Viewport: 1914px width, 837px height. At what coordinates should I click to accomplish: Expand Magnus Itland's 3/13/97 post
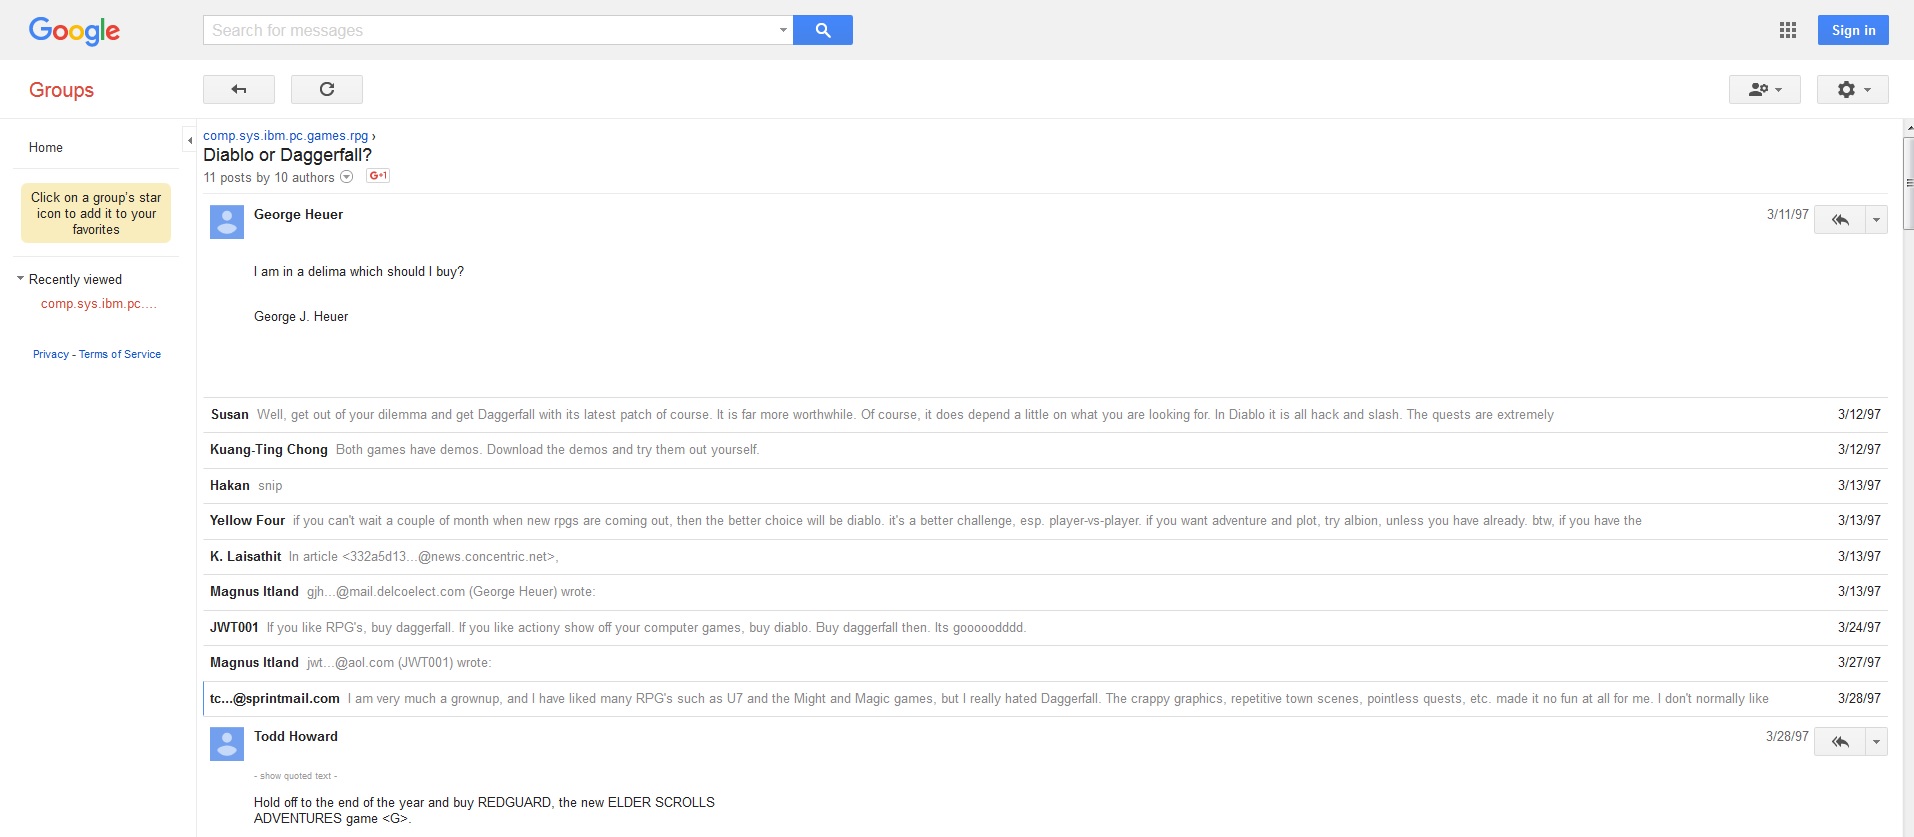(1045, 592)
